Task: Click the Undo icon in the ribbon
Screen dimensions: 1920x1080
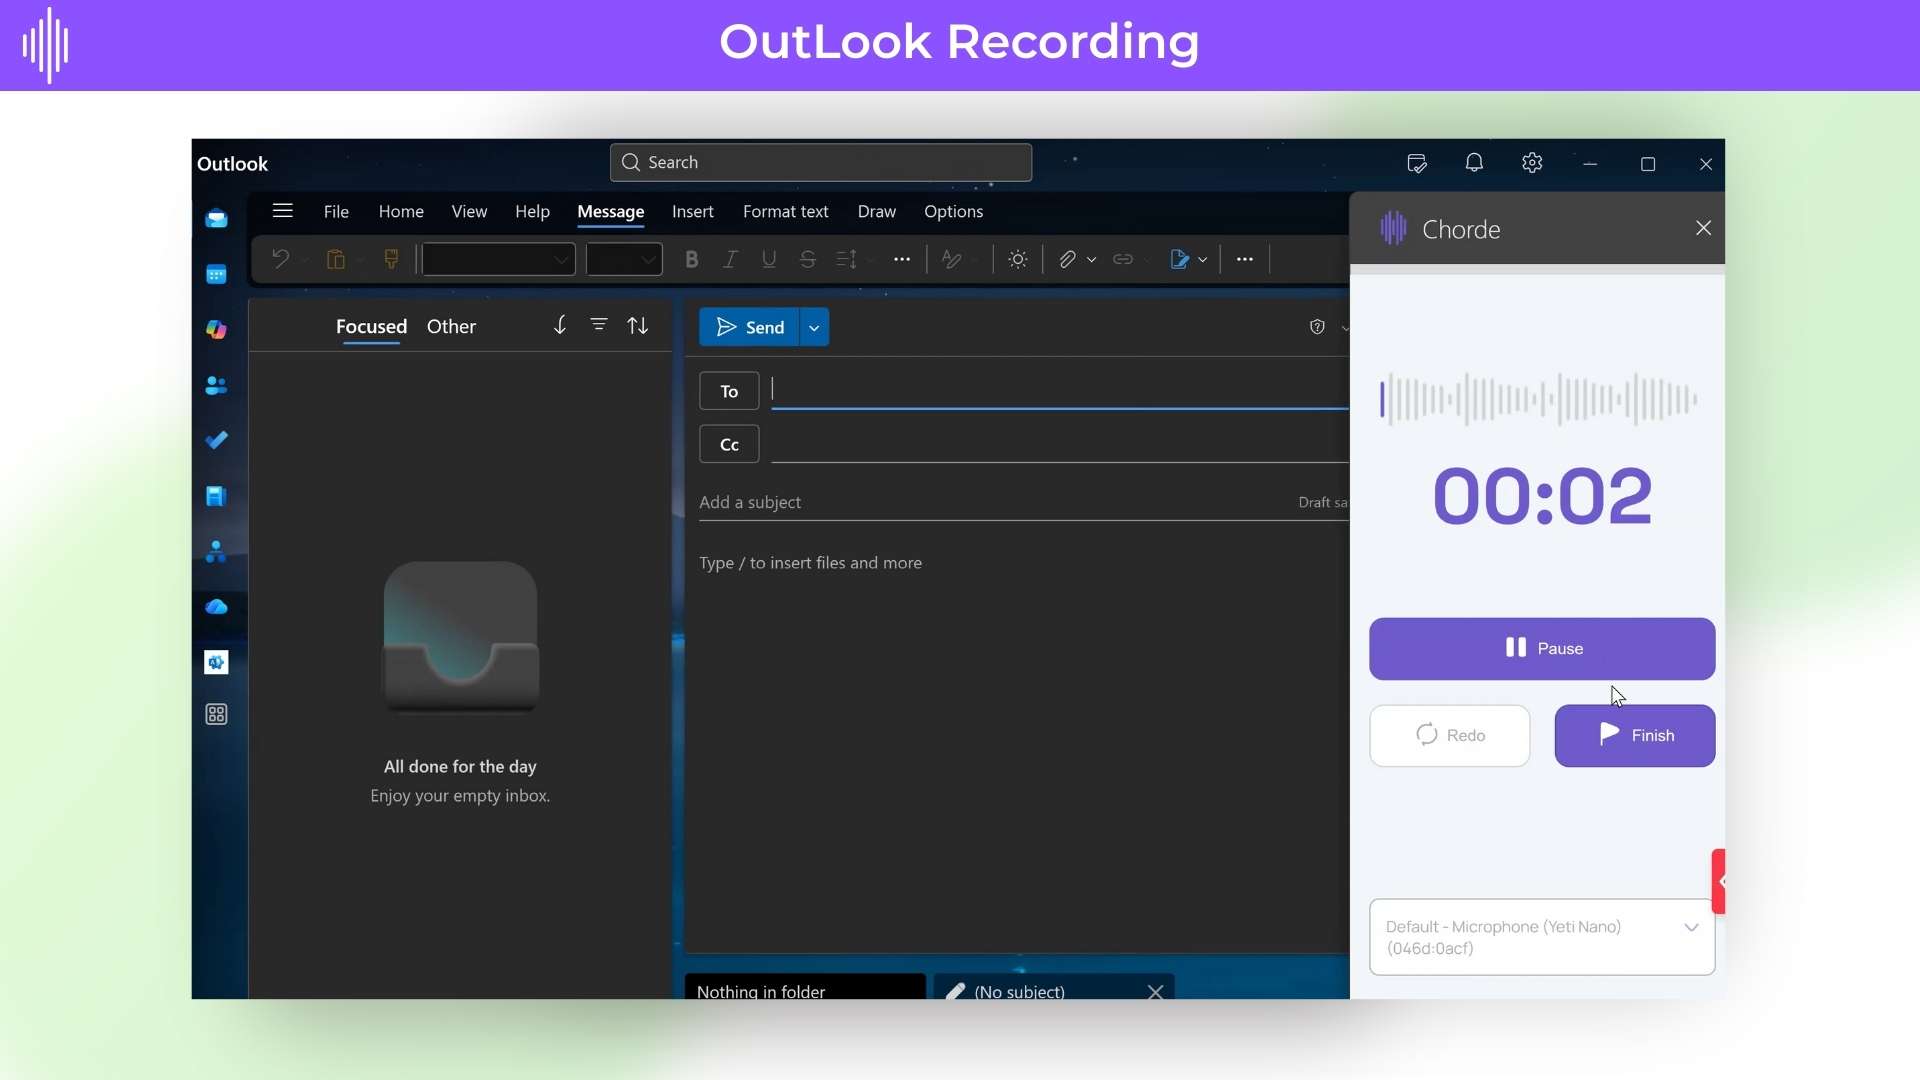Action: 280,259
